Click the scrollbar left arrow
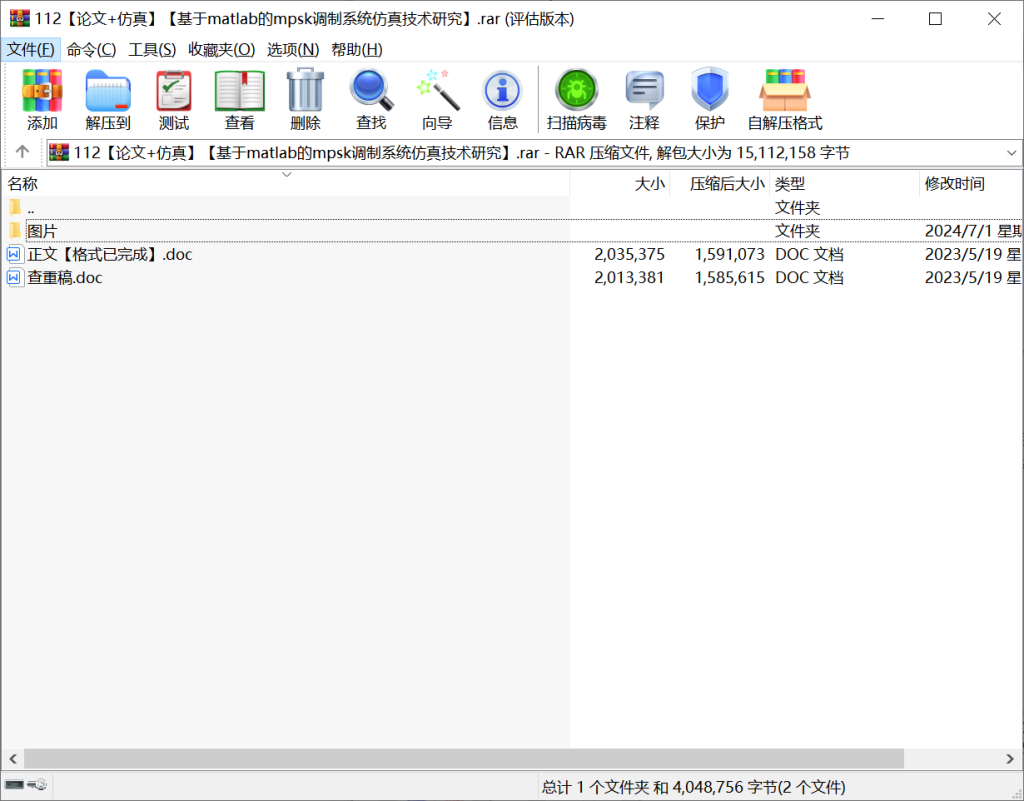 12,759
